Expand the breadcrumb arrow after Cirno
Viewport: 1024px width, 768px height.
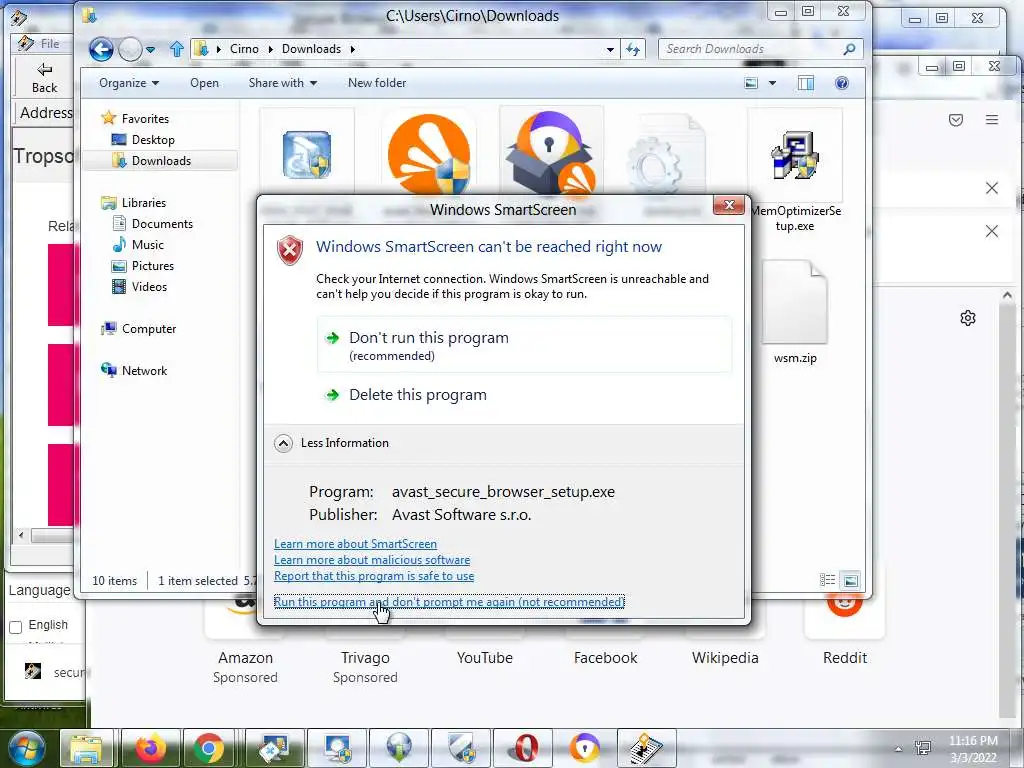coord(270,49)
